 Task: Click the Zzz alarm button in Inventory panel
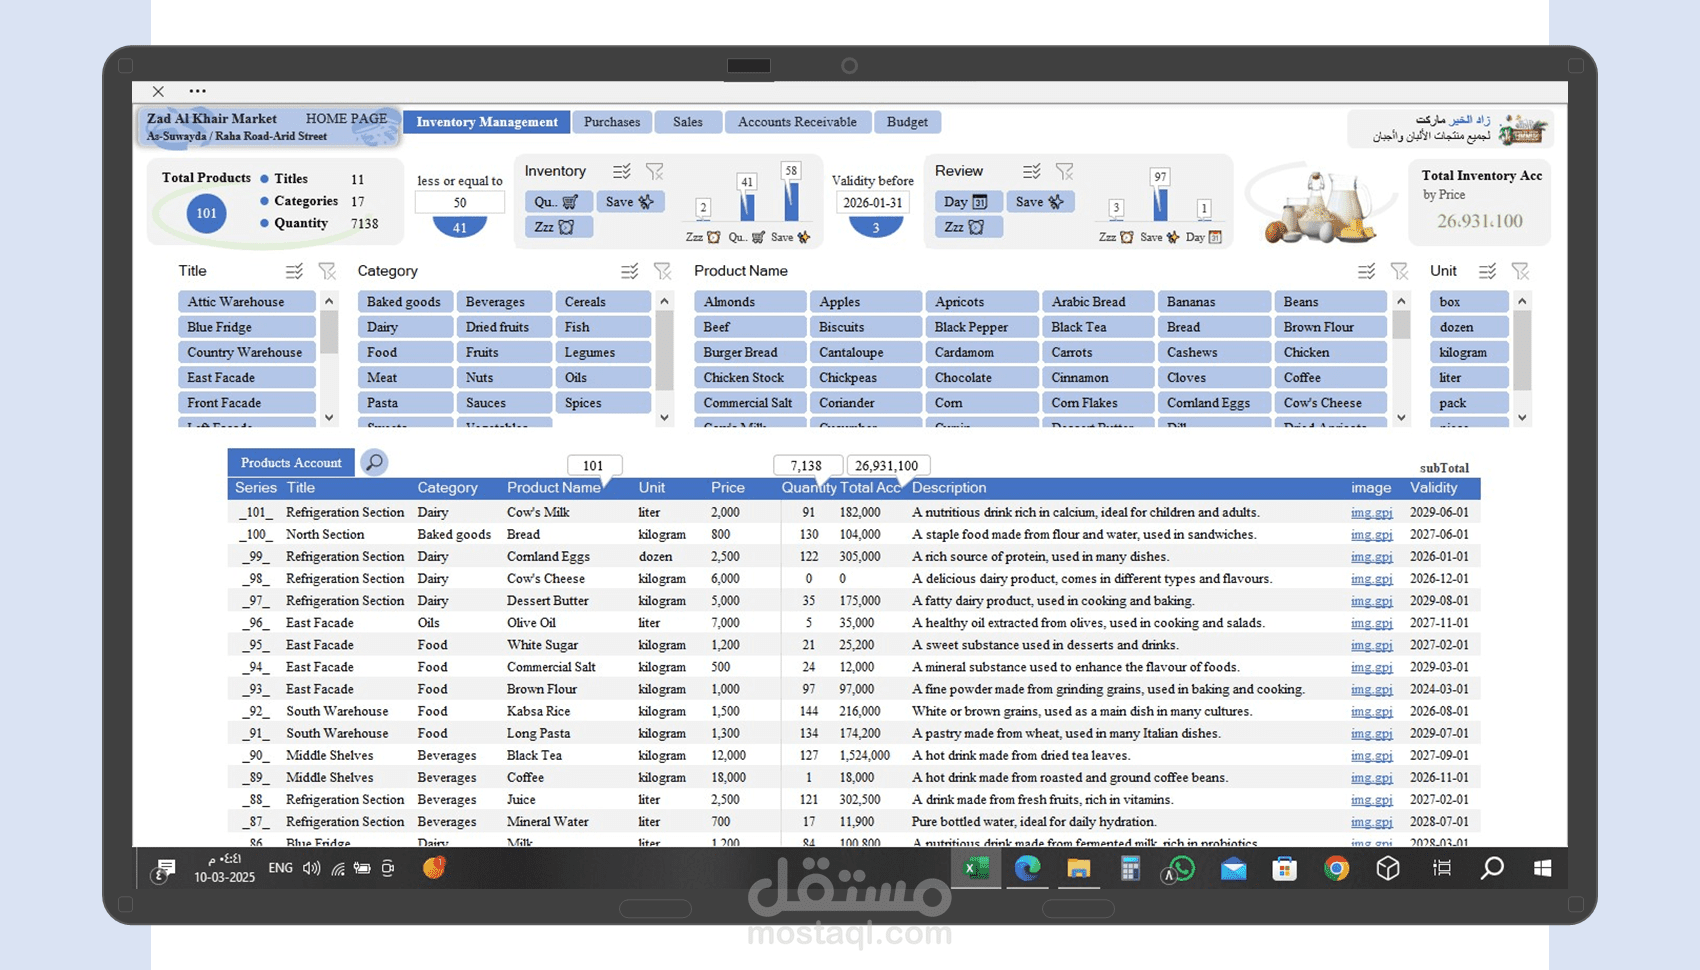(x=557, y=226)
